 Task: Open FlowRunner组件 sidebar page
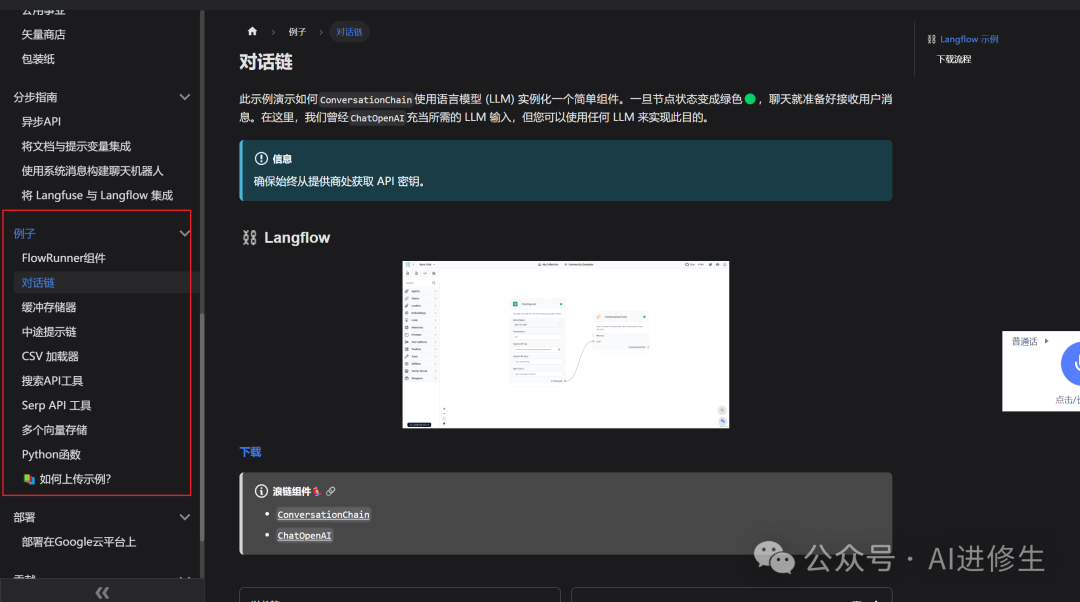pyautogui.click(x=63, y=258)
